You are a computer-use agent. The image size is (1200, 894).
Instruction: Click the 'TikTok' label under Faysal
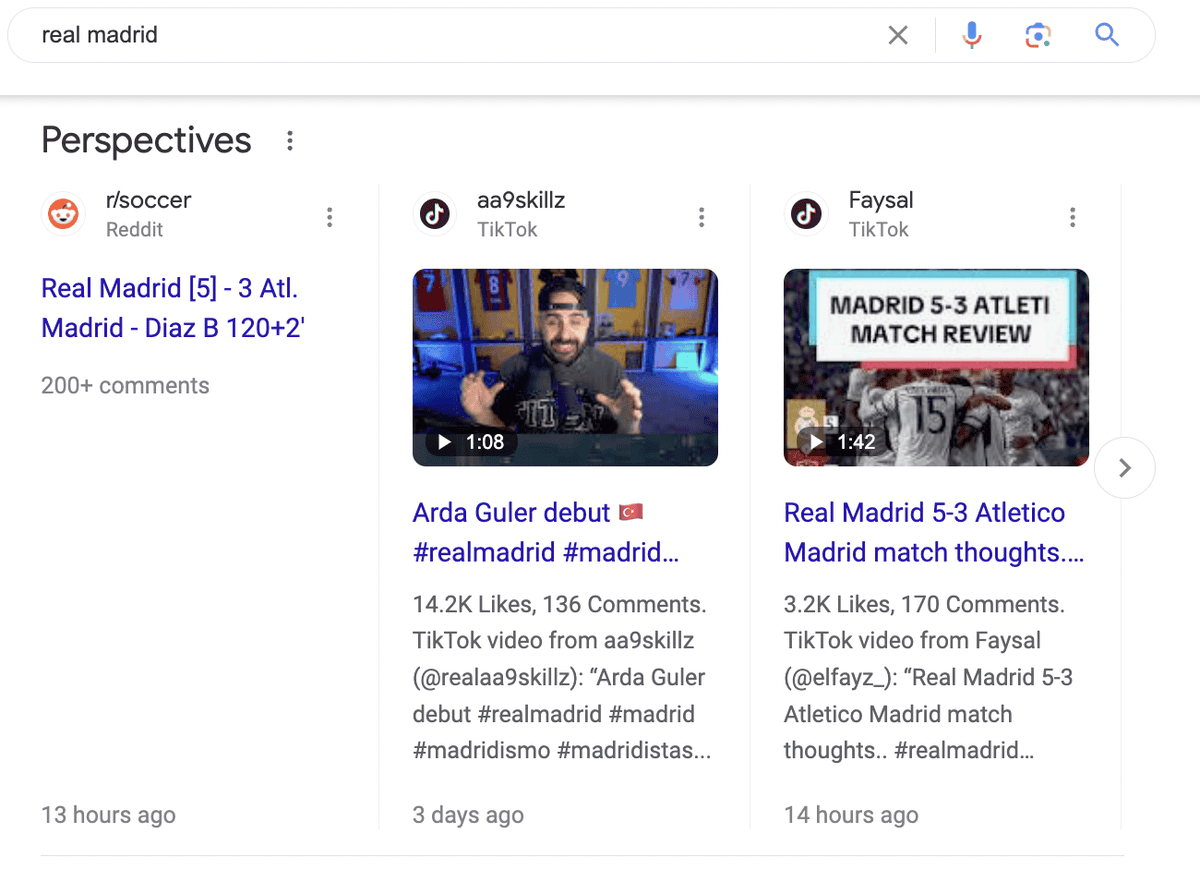pyautogui.click(x=879, y=230)
